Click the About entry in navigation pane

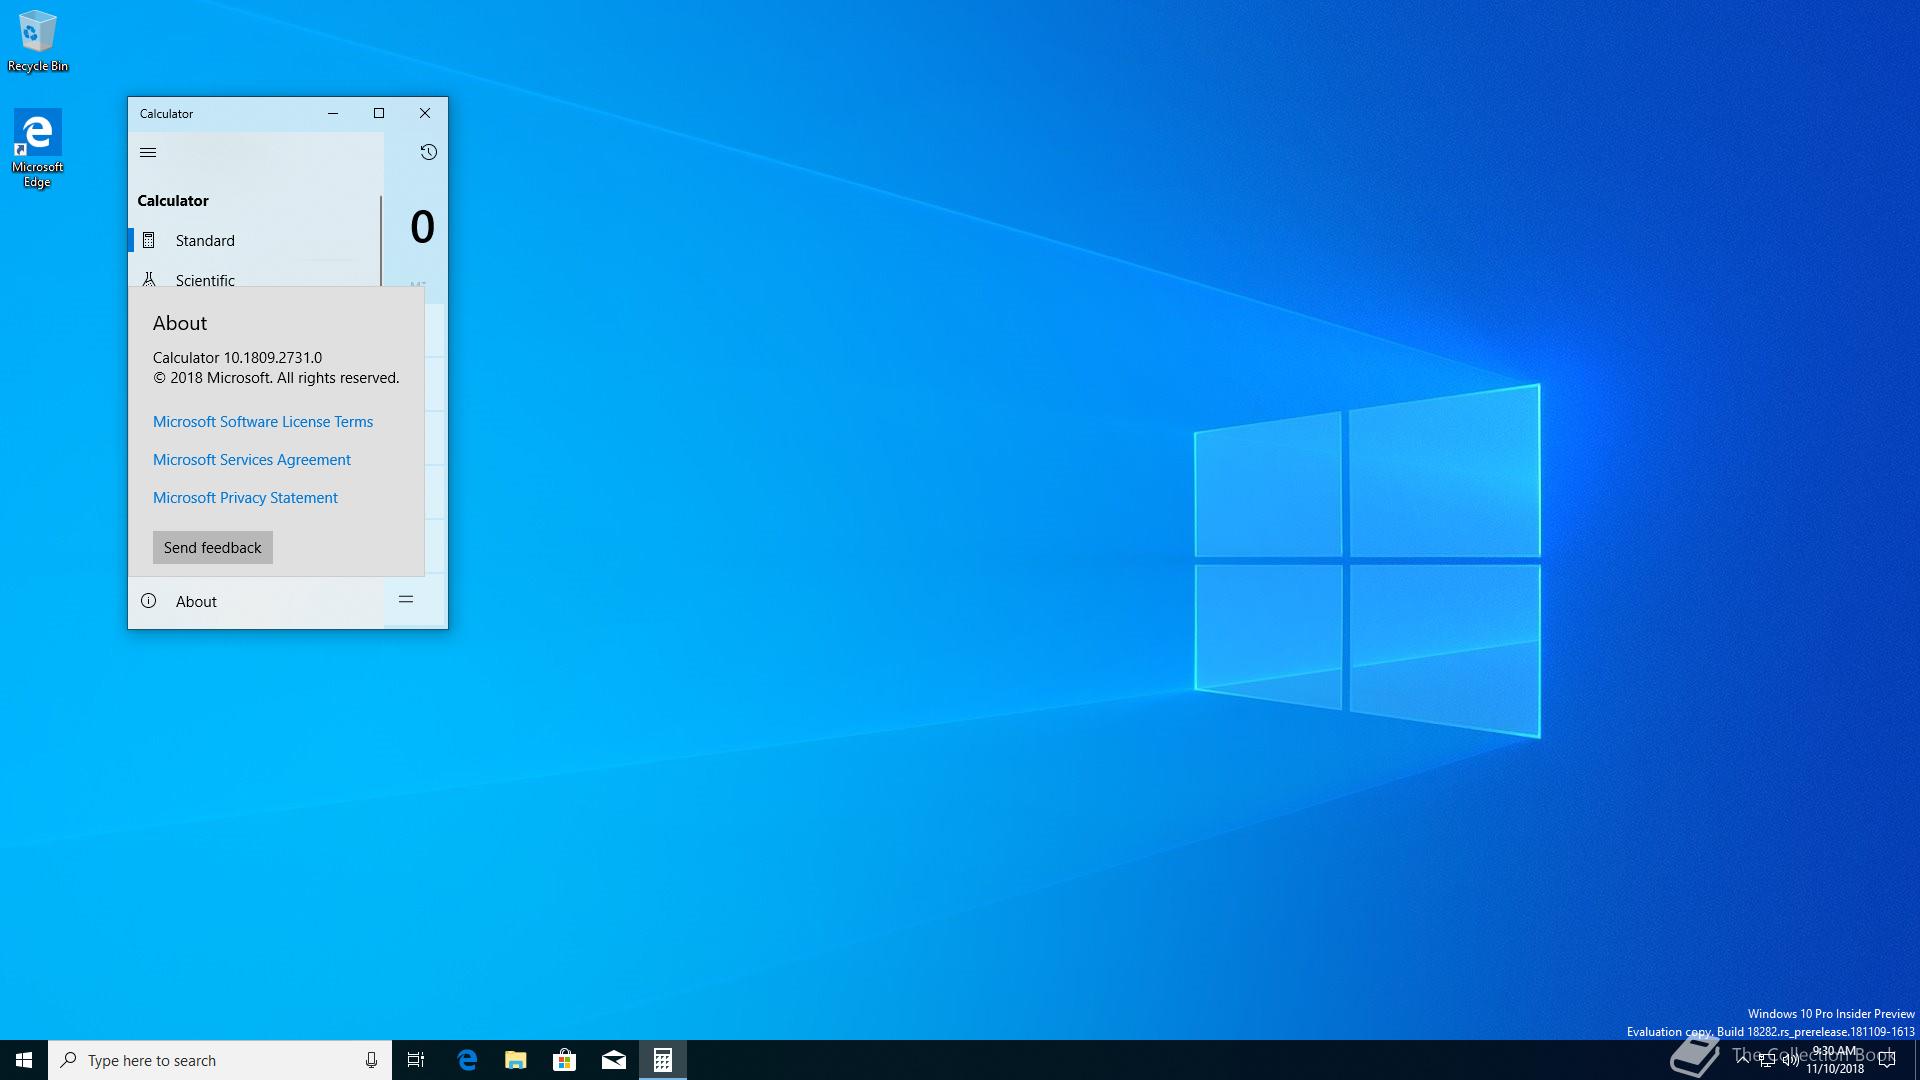256,601
